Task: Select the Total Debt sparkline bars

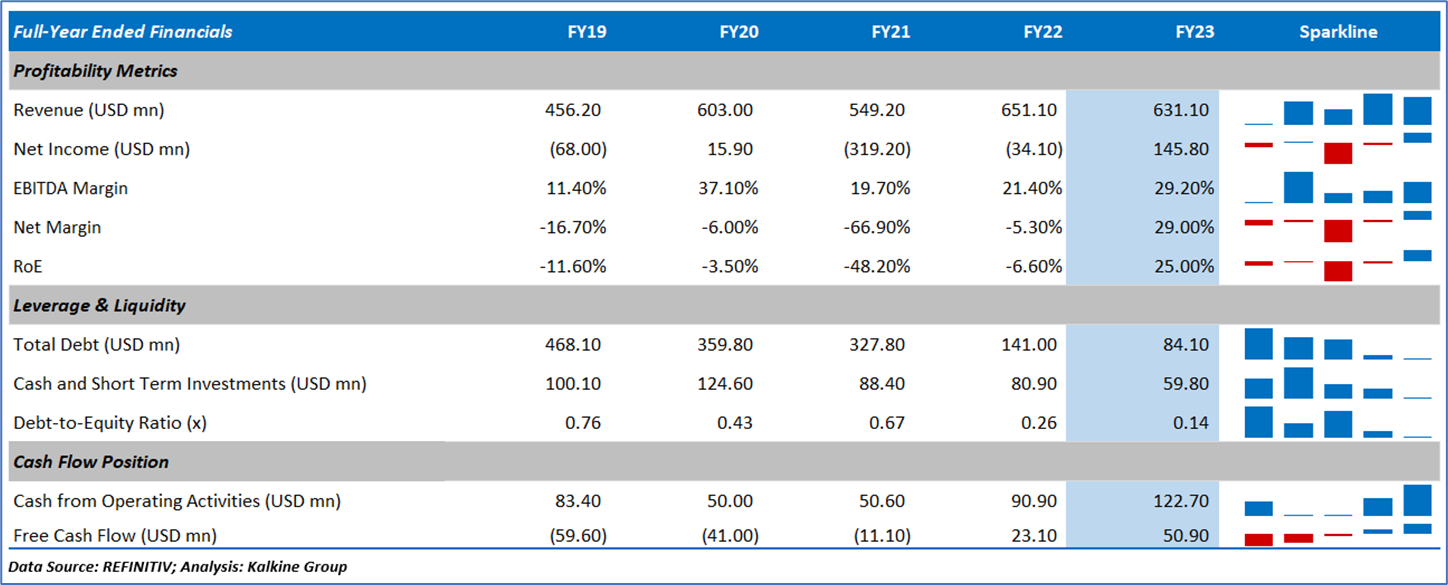Action: [x=1338, y=345]
